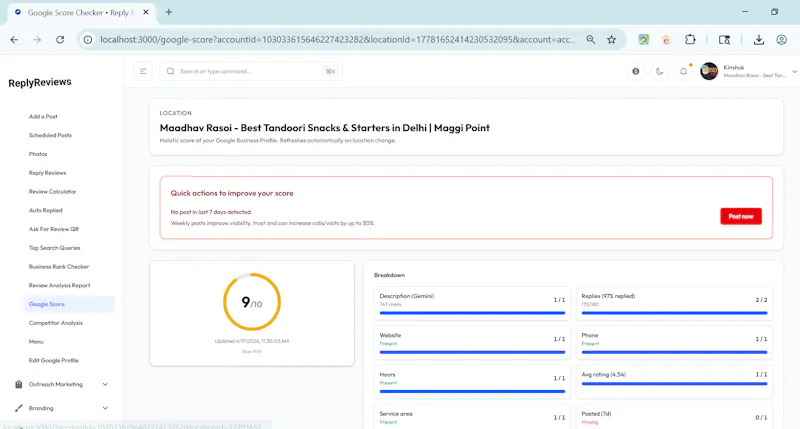Open the extensions puzzle icon

tap(690, 39)
